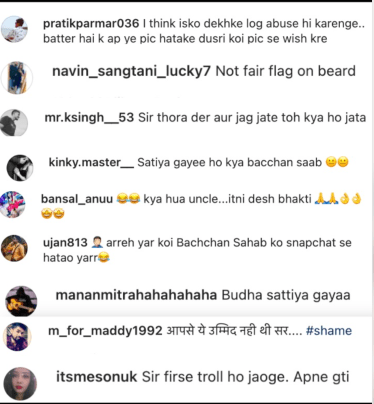The height and width of the screenshot is (404, 374).
Task: Click the #shame hashtag link
Action: [329, 331]
